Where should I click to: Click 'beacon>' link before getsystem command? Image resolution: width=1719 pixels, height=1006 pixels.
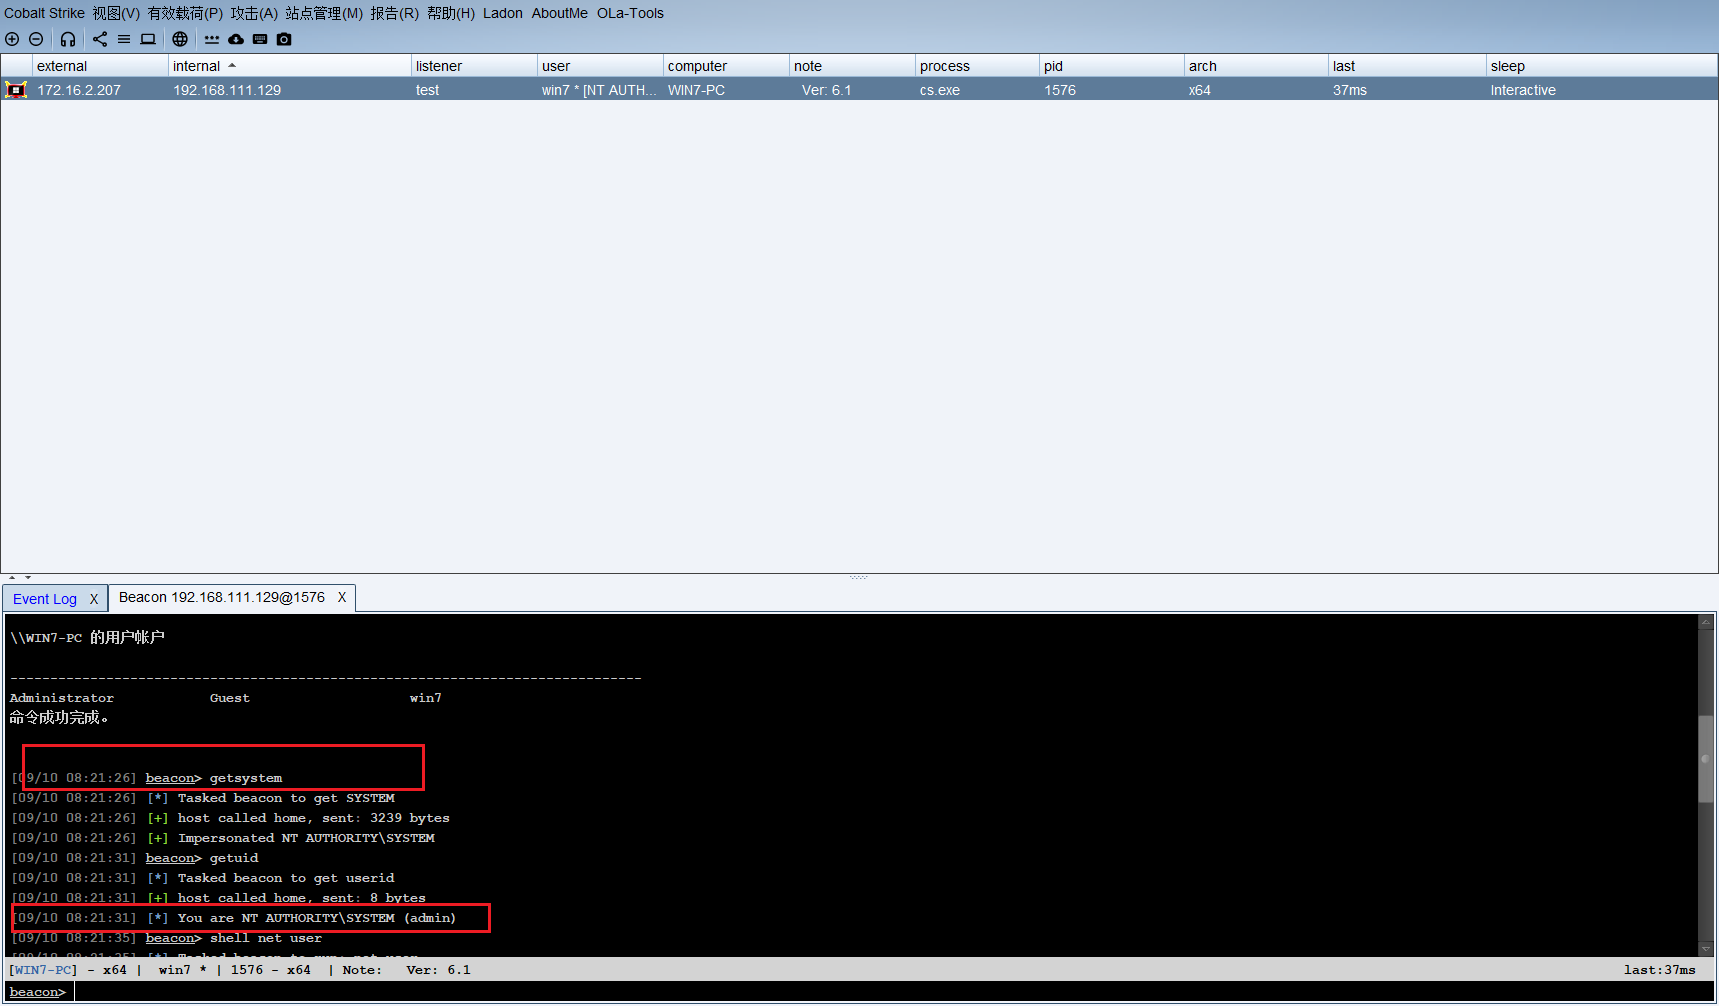pos(173,778)
